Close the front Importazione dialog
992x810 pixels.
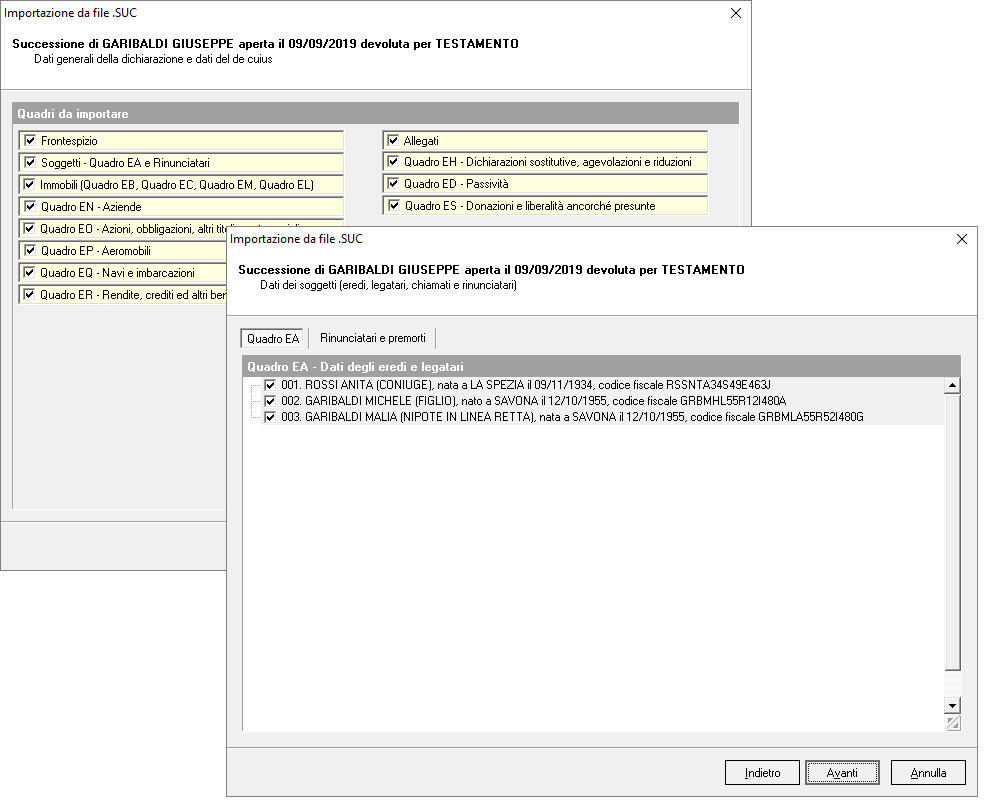tap(962, 240)
